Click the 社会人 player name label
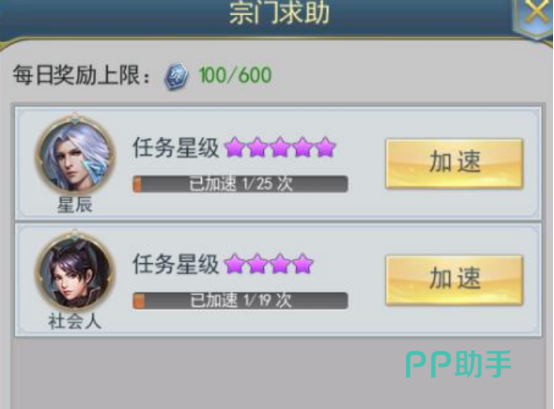Viewport: 554px width, 409px height. [x=75, y=322]
